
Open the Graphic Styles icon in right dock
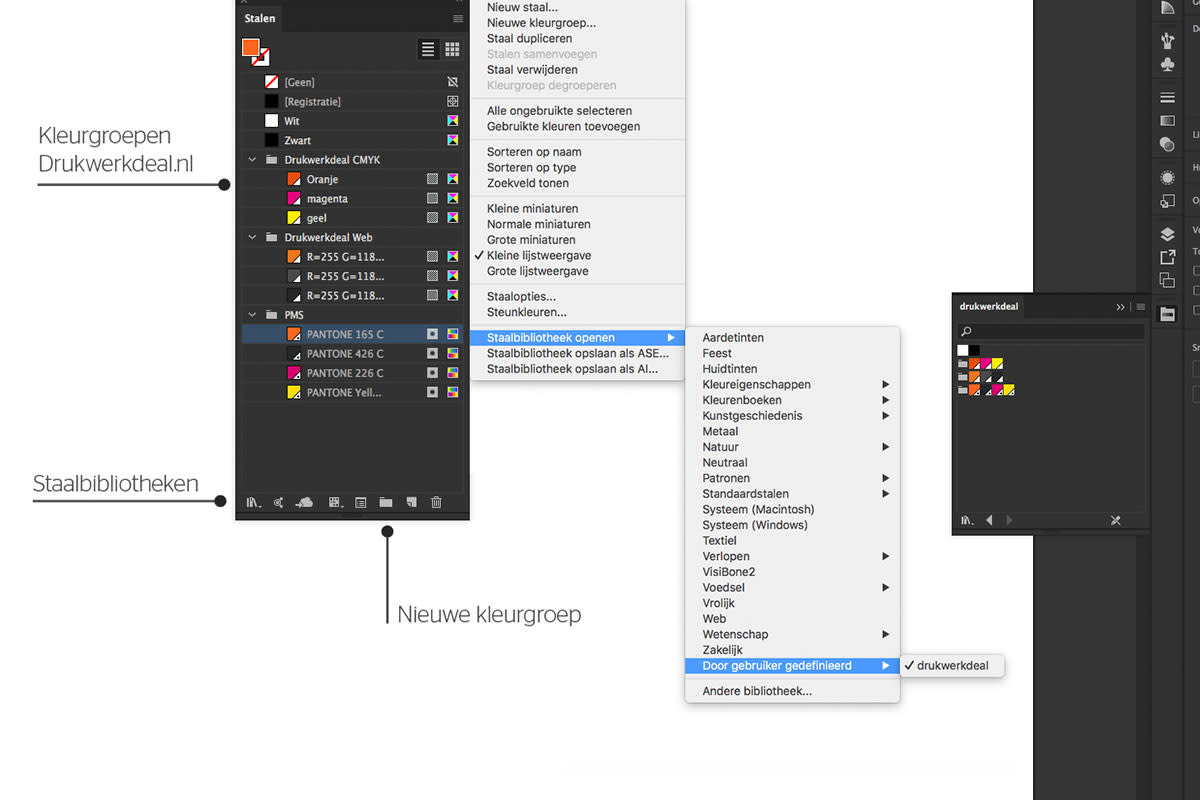coord(1167,201)
